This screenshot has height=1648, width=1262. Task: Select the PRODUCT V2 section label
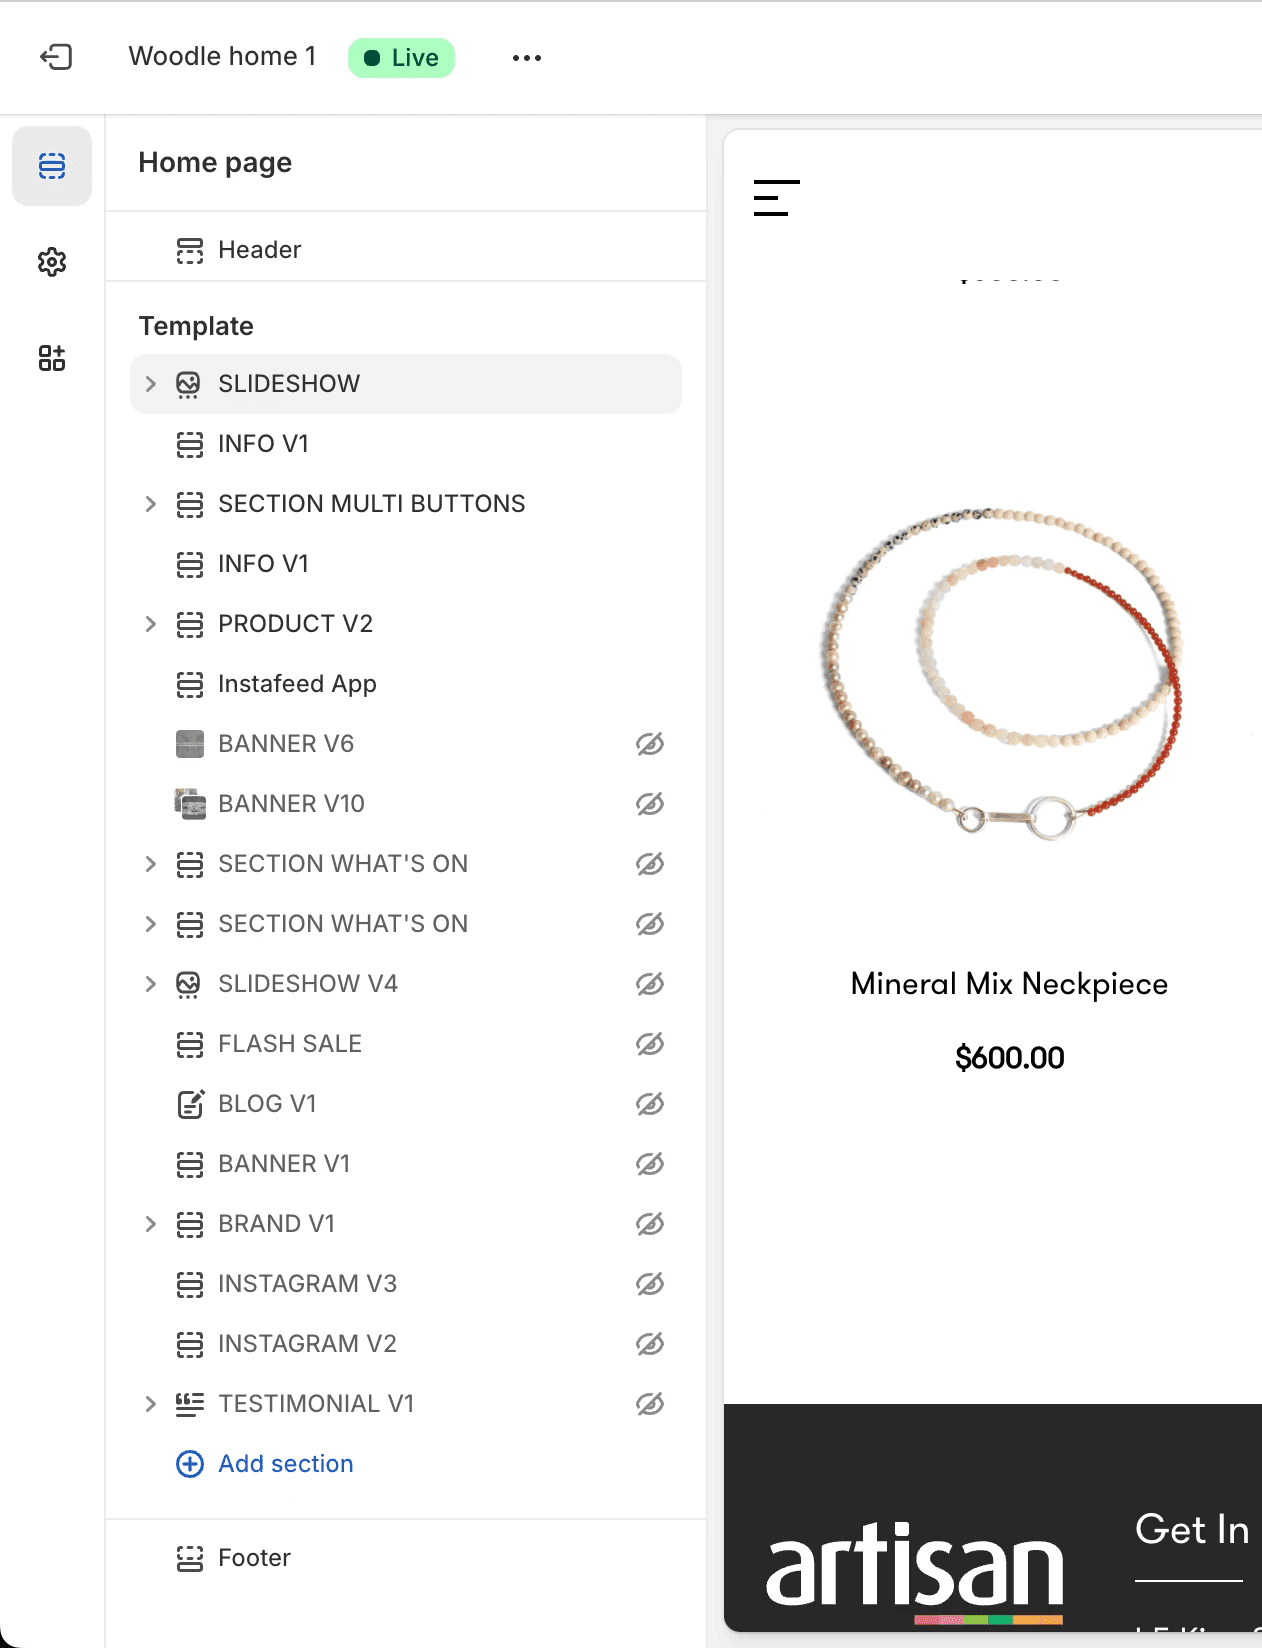(x=295, y=624)
